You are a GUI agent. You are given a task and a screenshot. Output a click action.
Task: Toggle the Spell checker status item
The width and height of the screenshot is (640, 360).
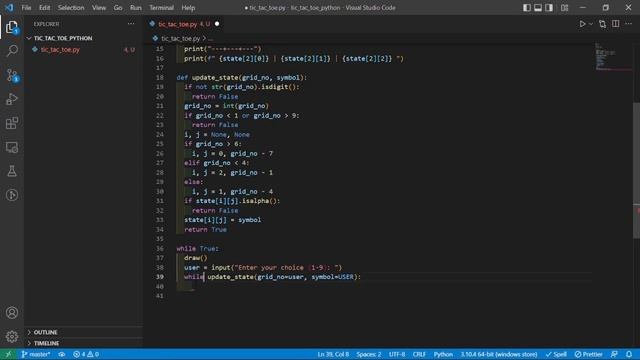(556, 354)
